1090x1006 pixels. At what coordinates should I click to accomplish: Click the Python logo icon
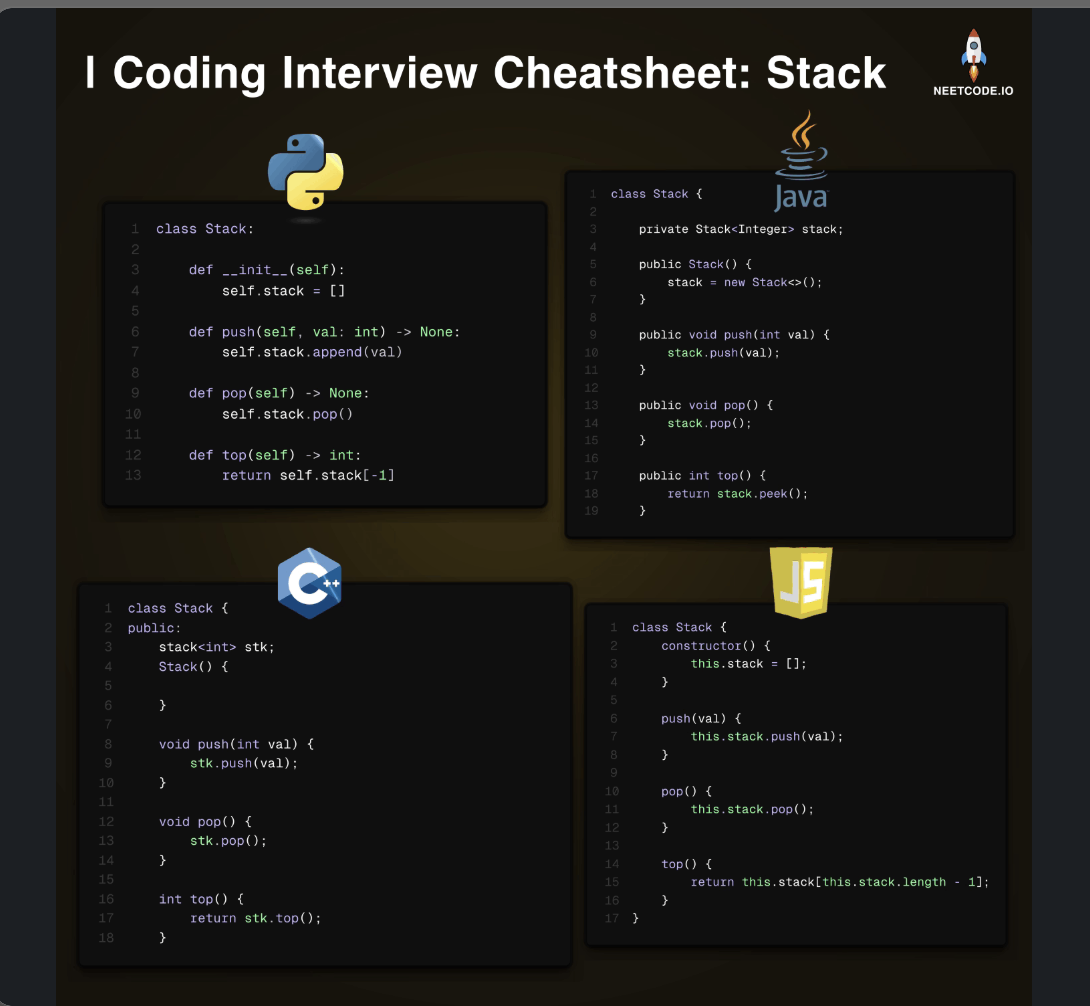coord(306,171)
